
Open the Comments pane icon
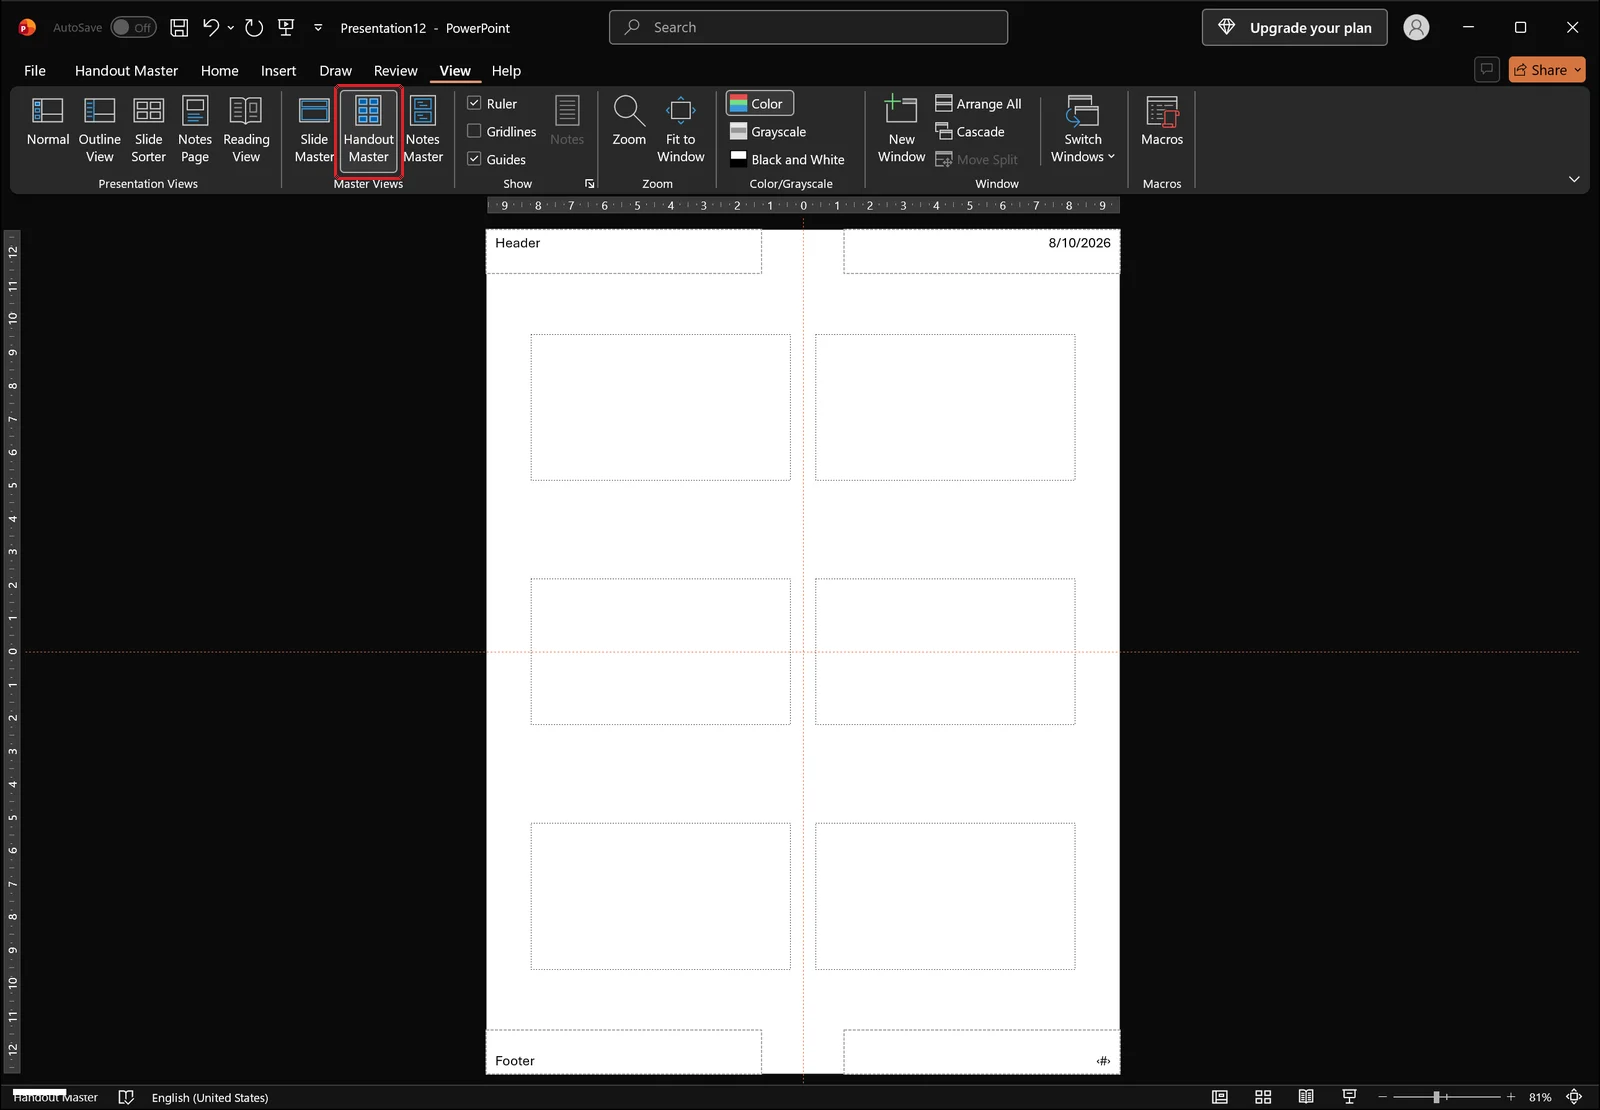pyautogui.click(x=1487, y=69)
